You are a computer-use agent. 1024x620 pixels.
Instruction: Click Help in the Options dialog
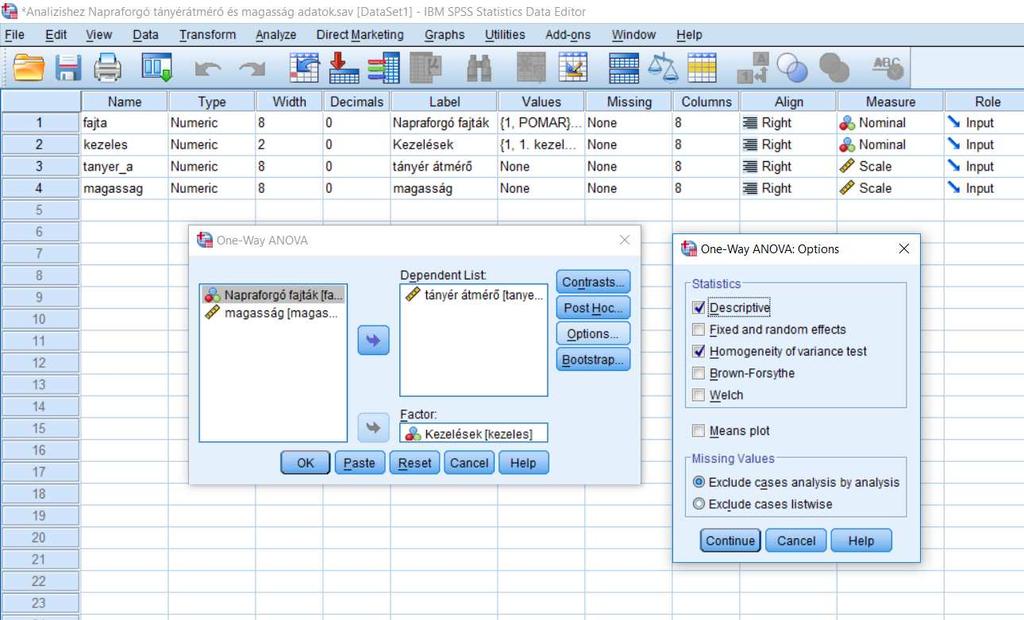point(861,540)
